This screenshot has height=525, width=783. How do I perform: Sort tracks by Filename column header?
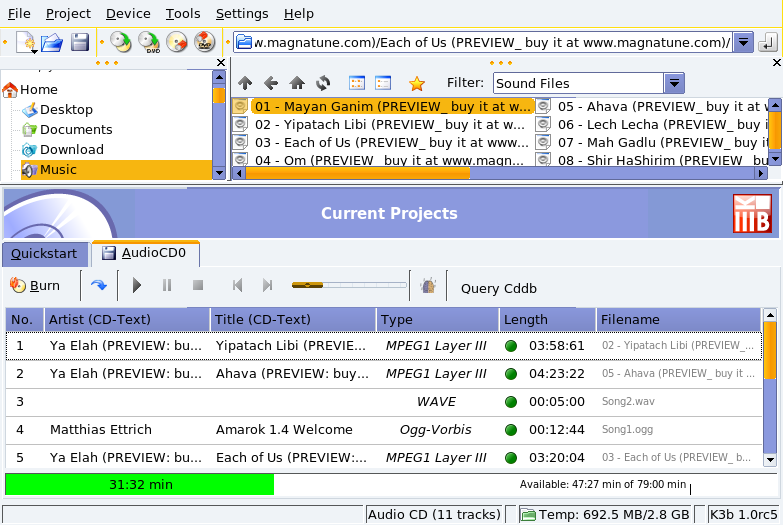pyautogui.click(x=679, y=320)
